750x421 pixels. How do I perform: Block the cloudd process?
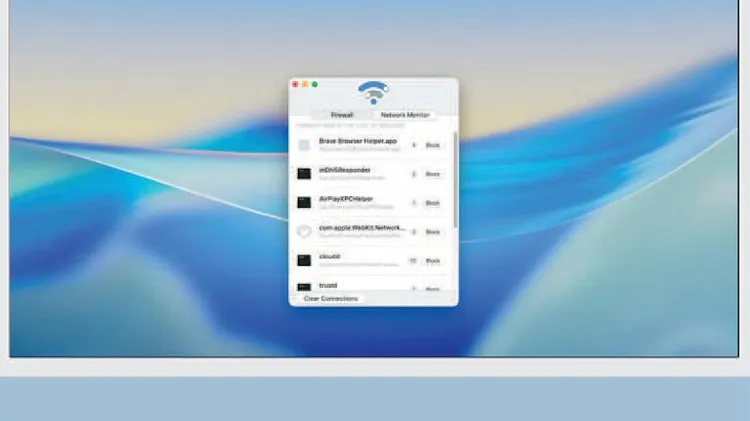coord(432,261)
